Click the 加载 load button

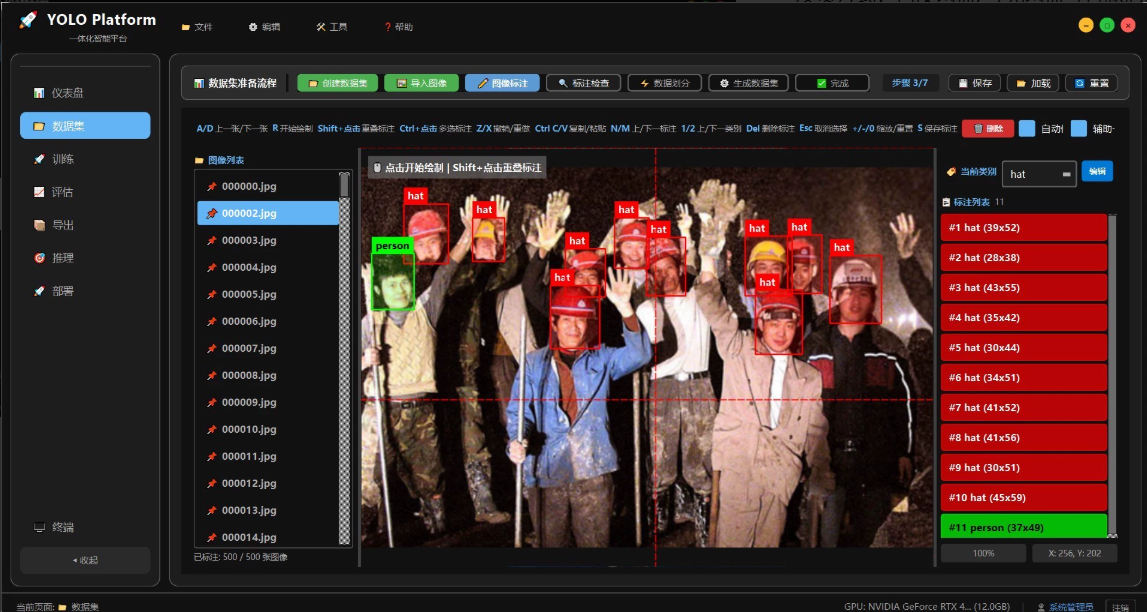coord(1033,83)
